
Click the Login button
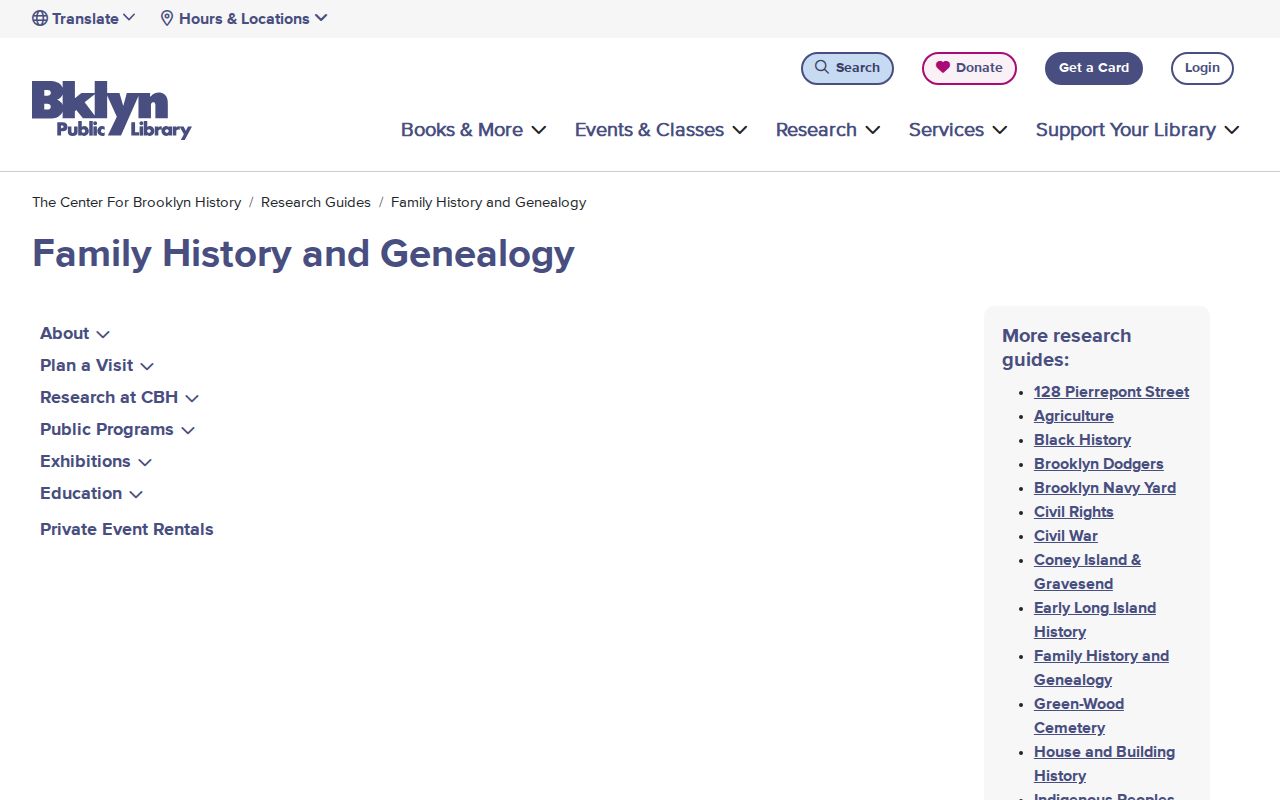pos(1202,68)
